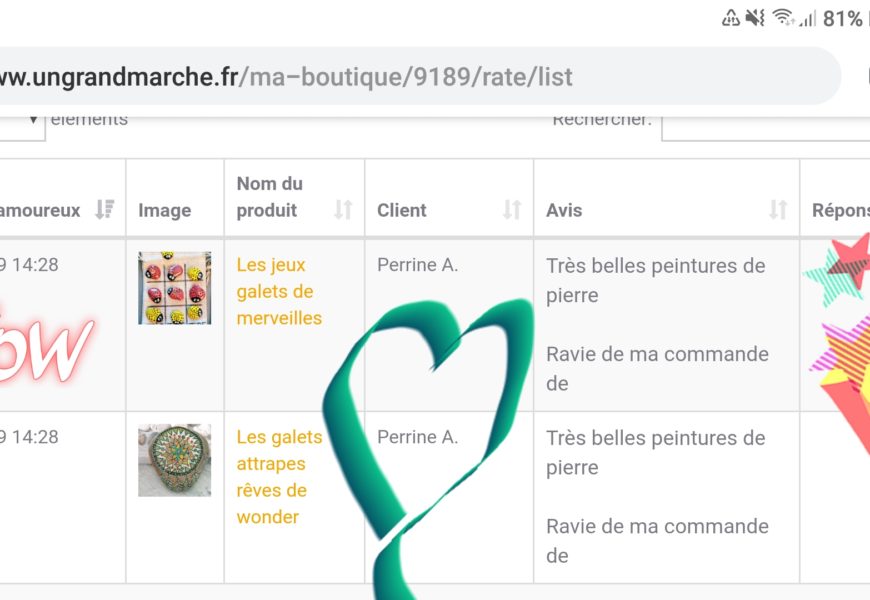Click the sort icon in Client column
The image size is (870, 600).
512,210
